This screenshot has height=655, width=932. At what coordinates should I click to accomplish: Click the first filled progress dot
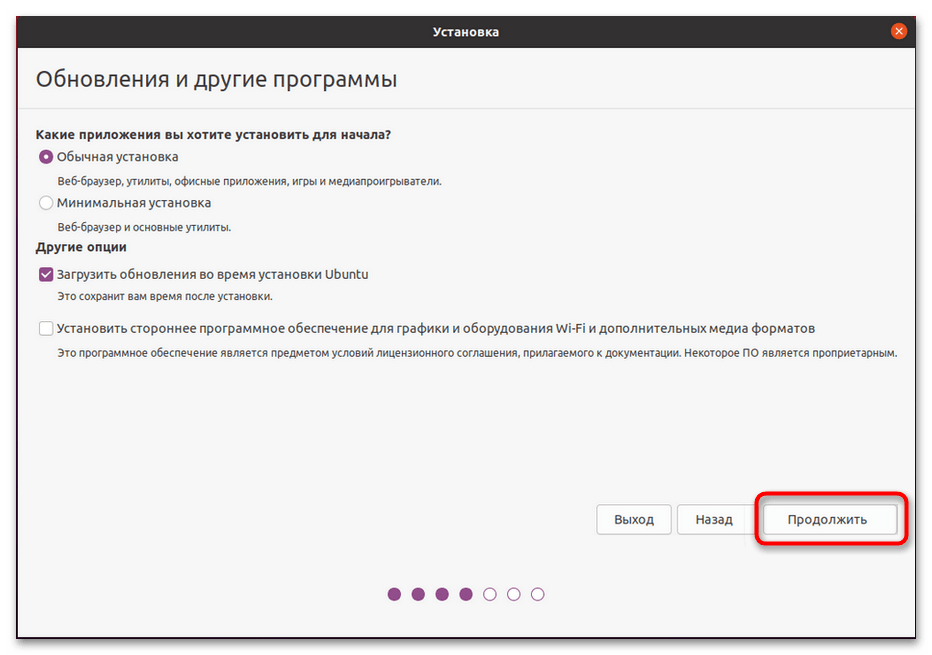[x=394, y=594]
